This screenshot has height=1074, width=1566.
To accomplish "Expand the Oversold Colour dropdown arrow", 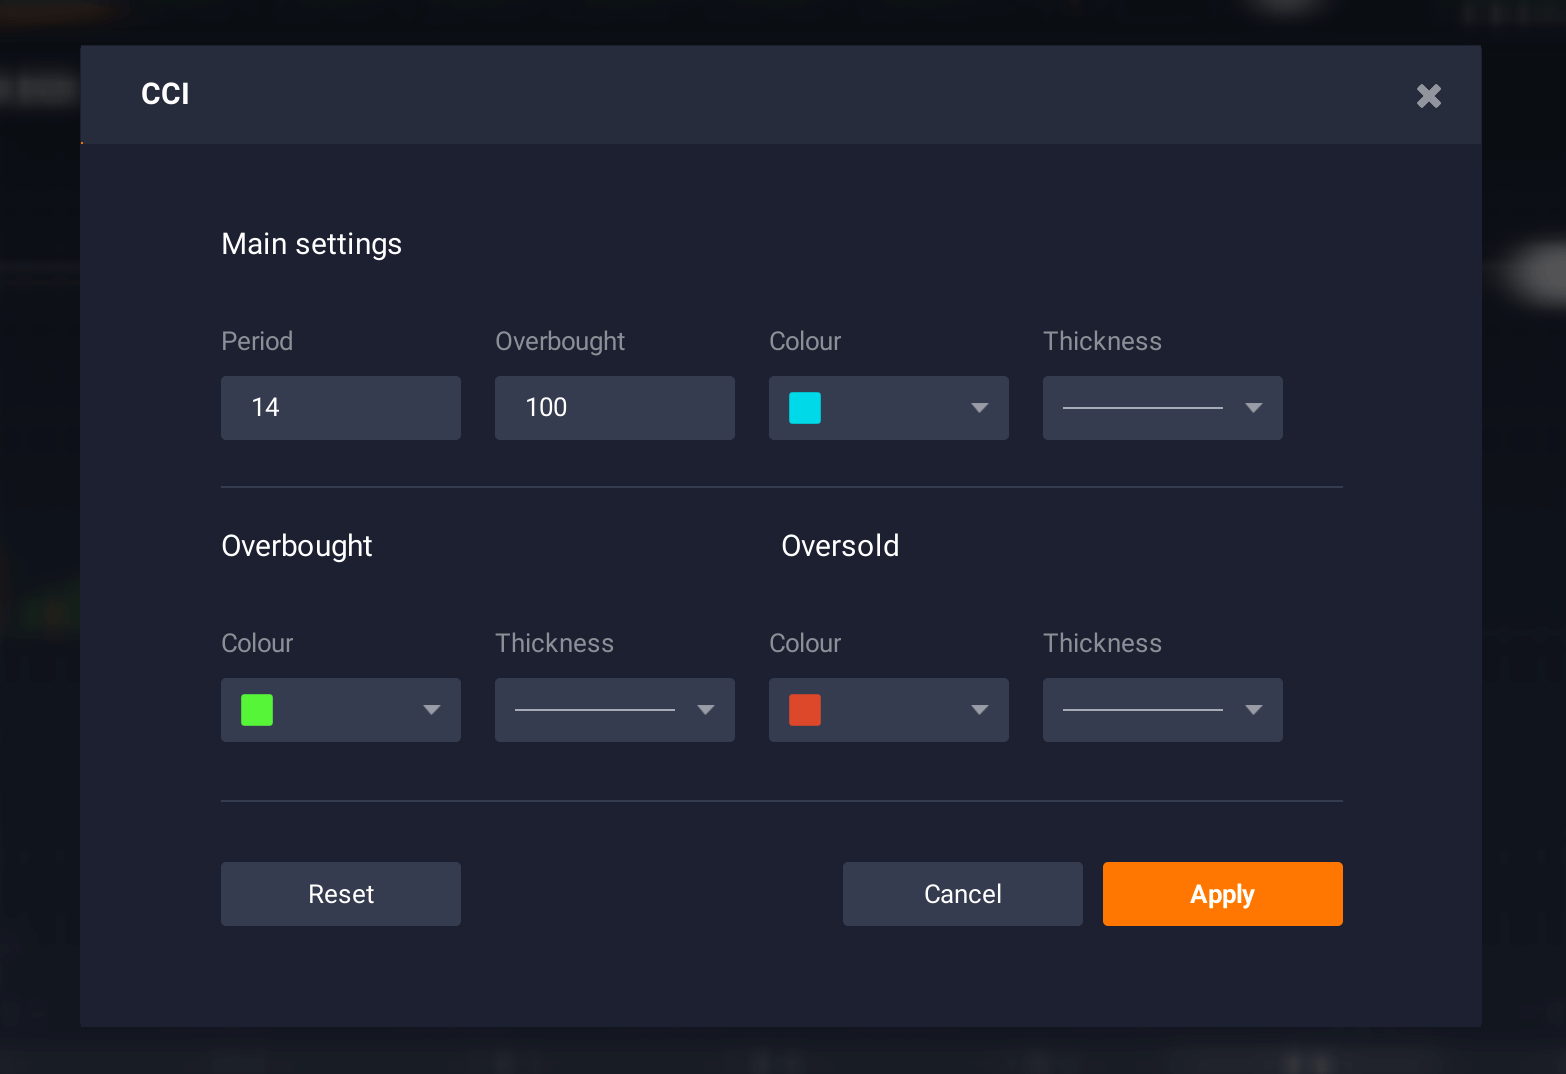I will tap(979, 710).
